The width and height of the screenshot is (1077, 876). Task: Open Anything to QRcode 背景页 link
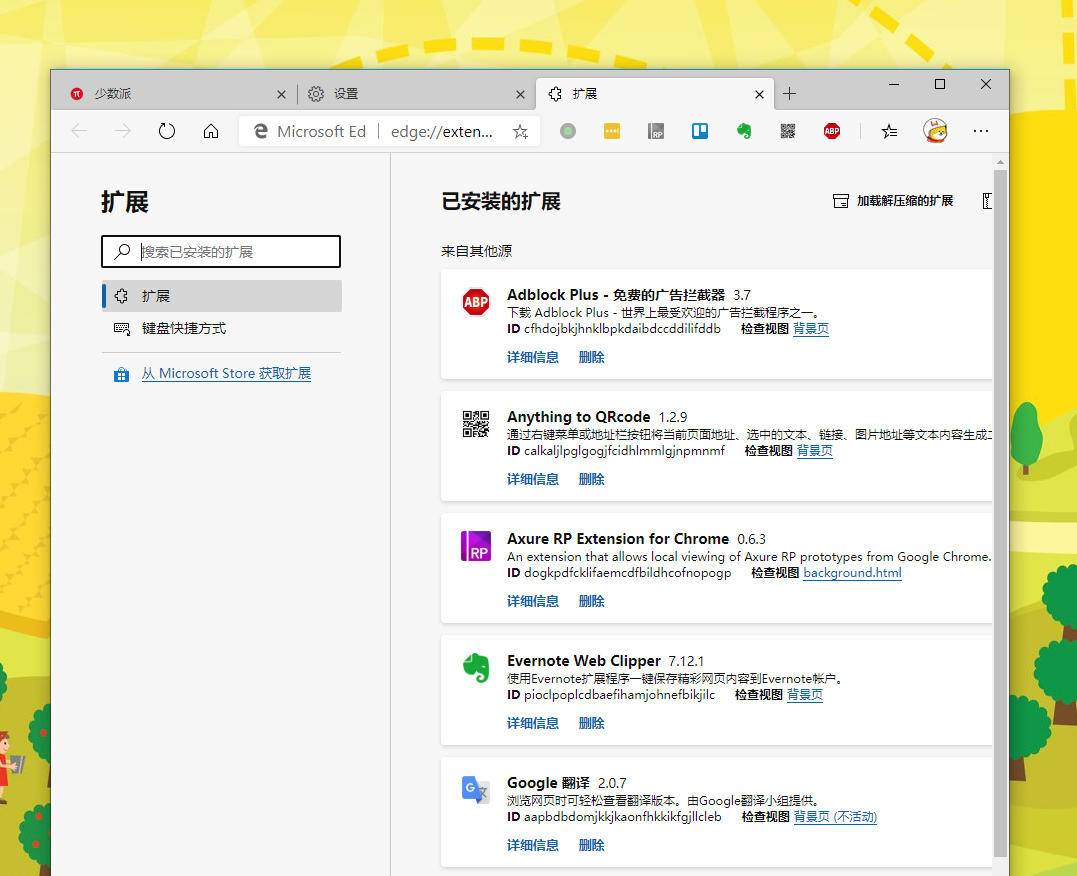tap(815, 451)
